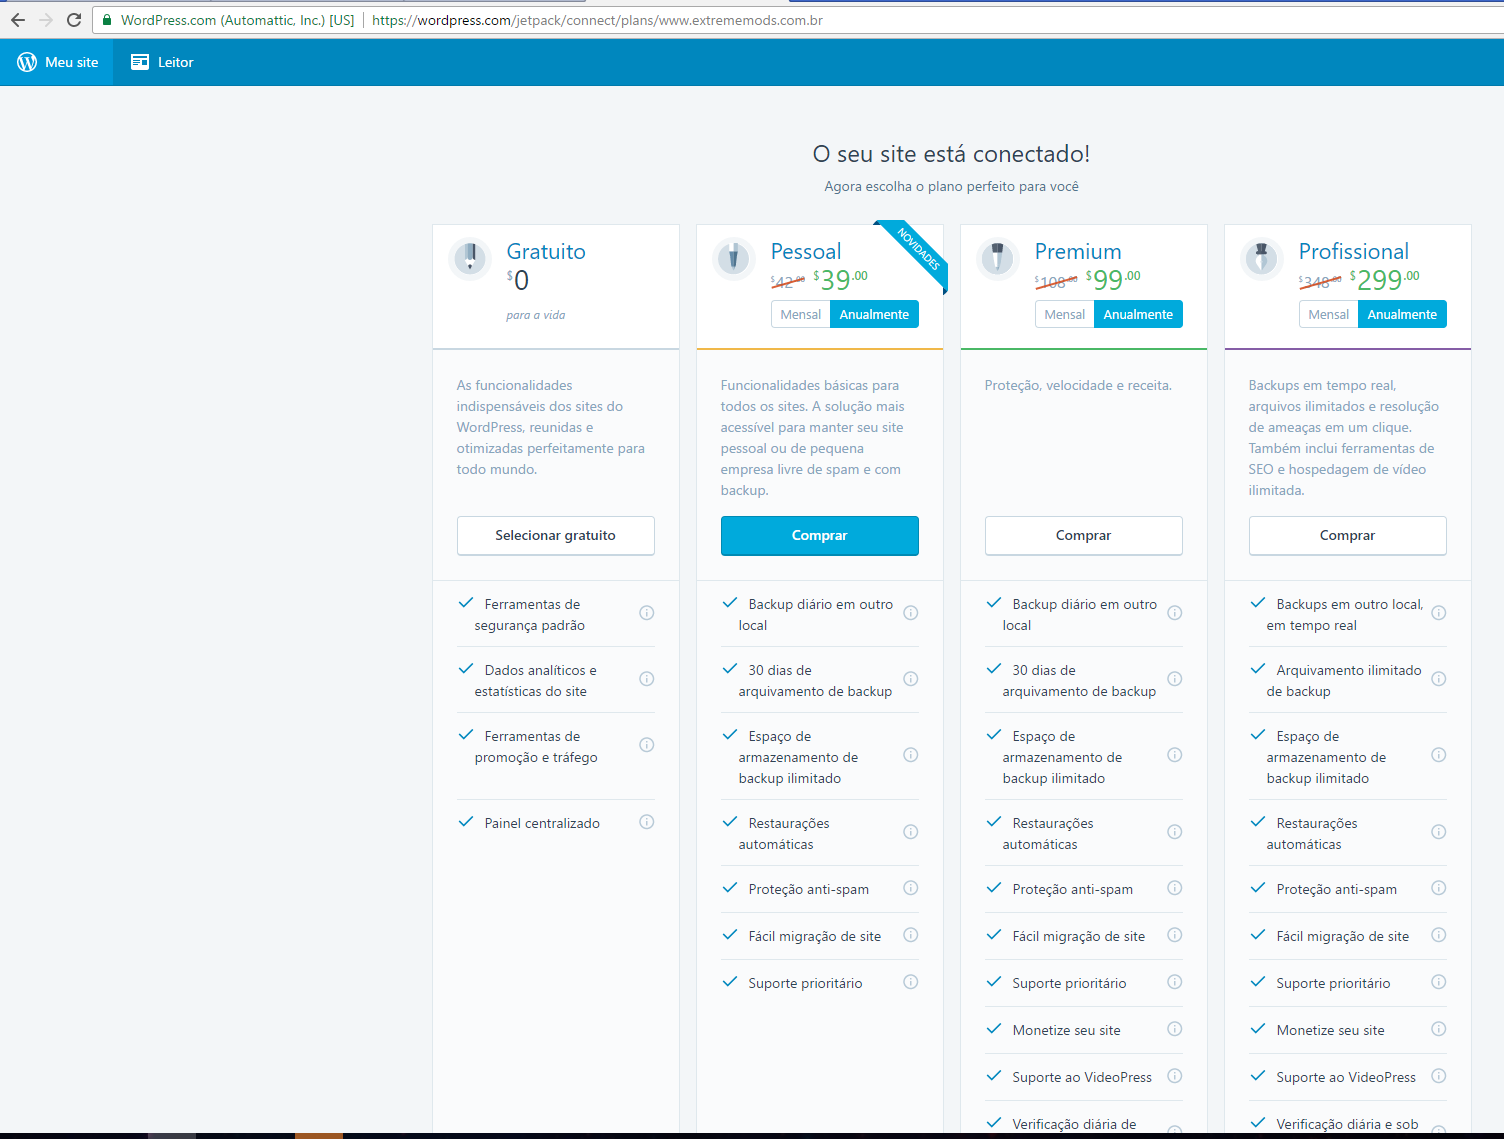Click the Pessoal plan title

tap(806, 252)
